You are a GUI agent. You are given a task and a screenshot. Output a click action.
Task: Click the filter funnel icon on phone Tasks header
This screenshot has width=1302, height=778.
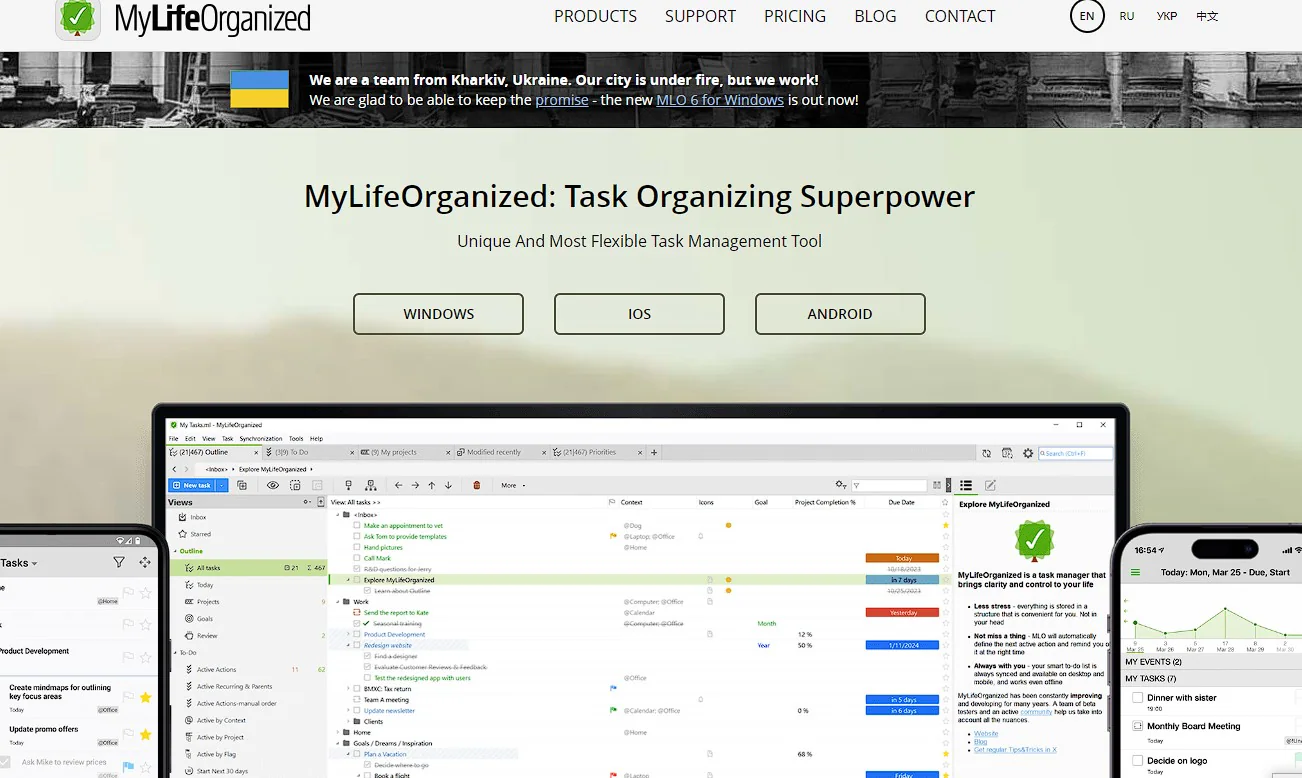[x=119, y=562]
